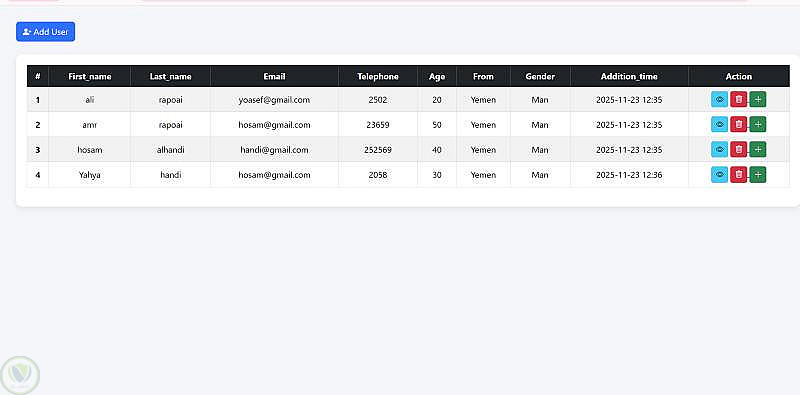Delete the hosam alhandi row
Viewport: 800px width, 395px height.
738,149
